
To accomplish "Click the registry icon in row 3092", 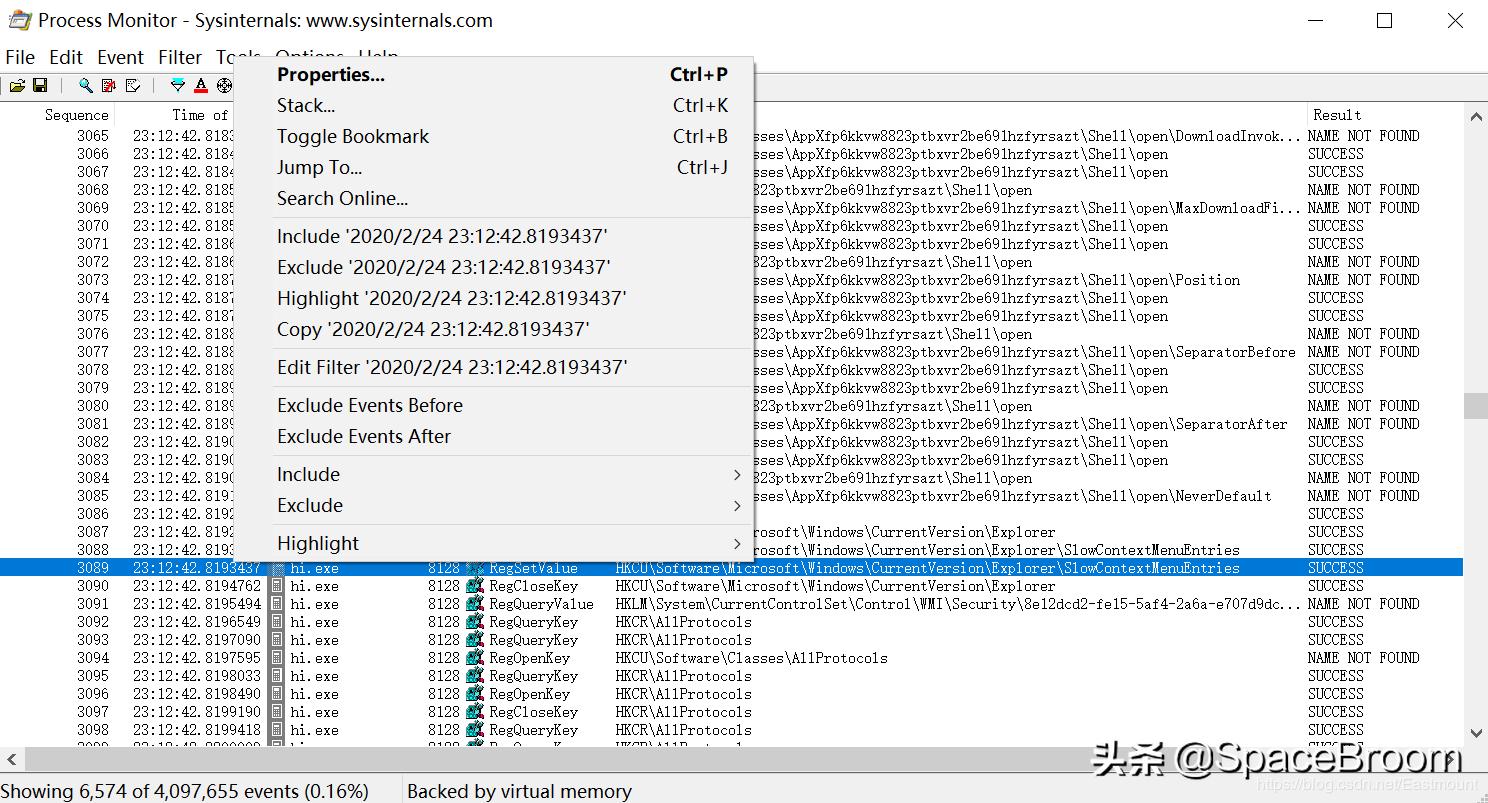I will pos(475,622).
